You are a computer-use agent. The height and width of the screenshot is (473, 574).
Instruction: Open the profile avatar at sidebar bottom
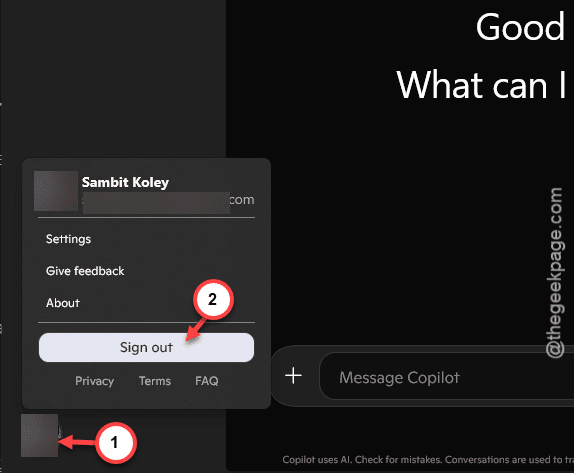40,435
